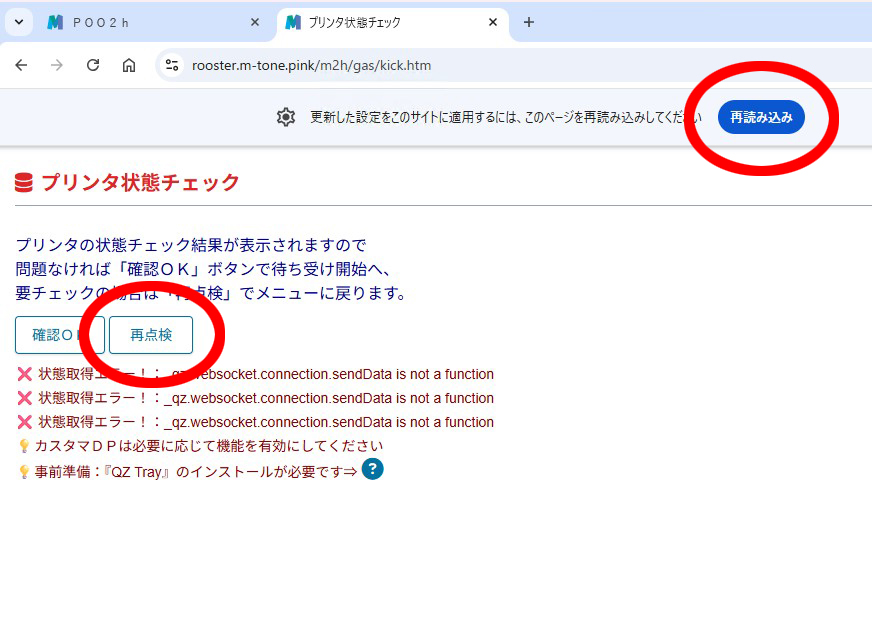872x640 pixels.
Task: Go to the browser home page
Action: (129, 65)
